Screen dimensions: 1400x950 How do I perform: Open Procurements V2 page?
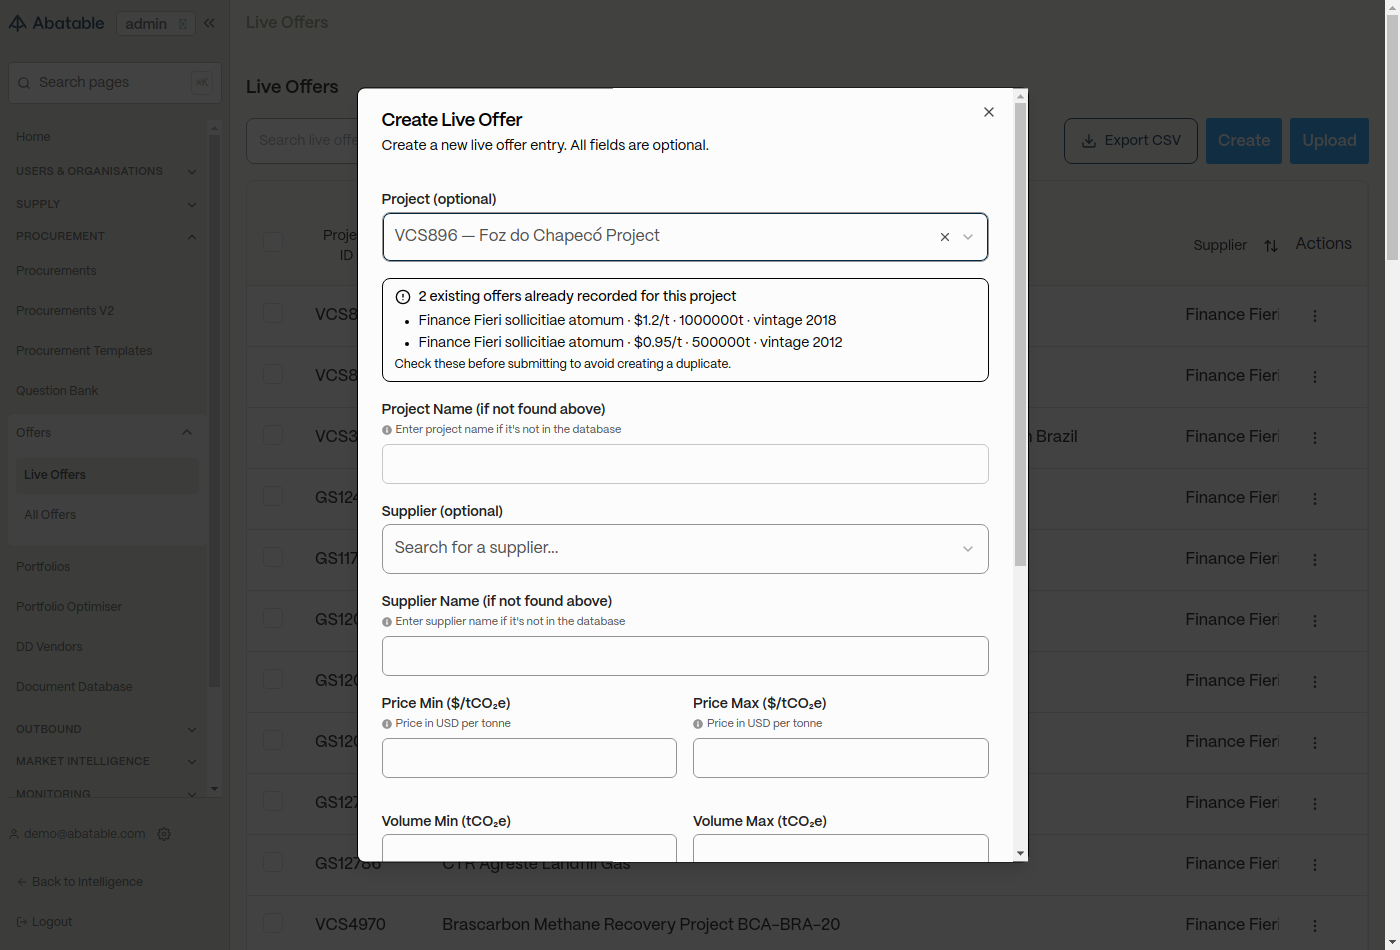[x=65, y=311]
